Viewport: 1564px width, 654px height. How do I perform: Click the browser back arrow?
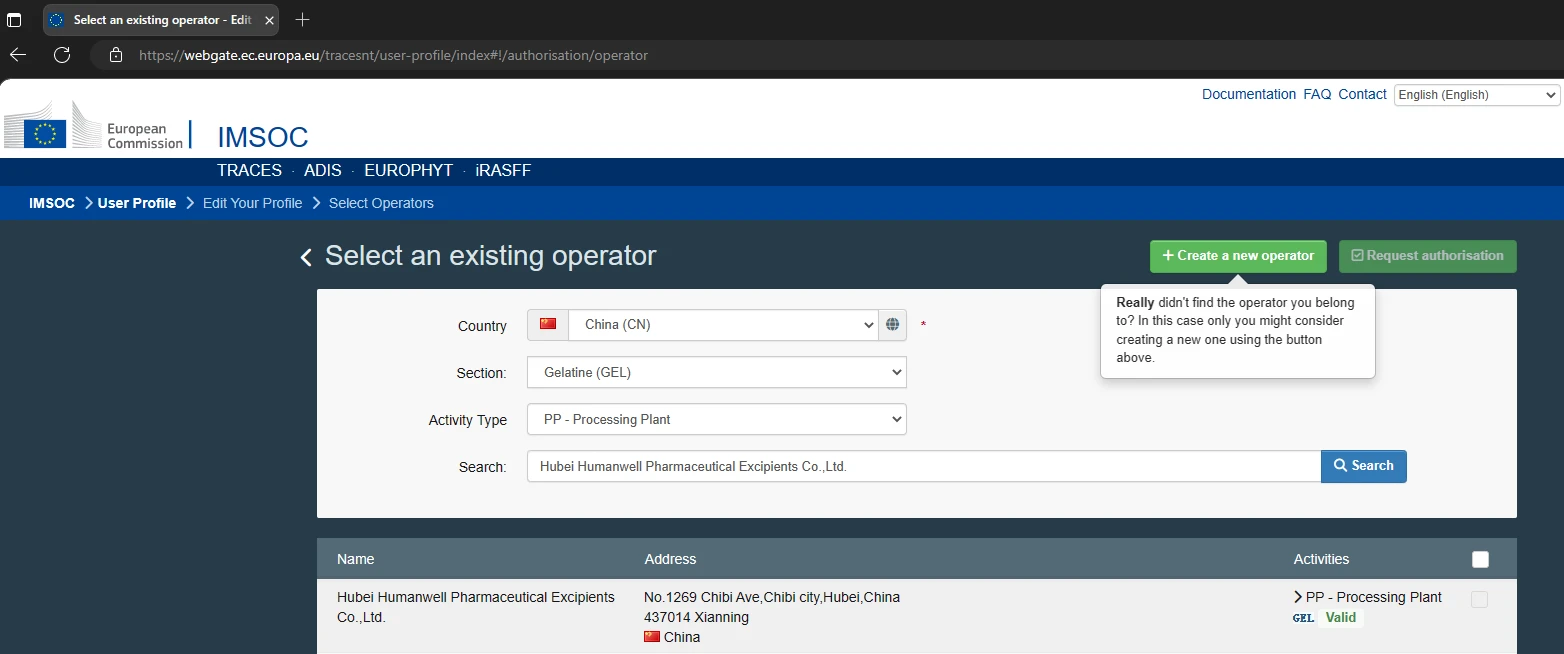pyautogui.click(x=17, y=55)
